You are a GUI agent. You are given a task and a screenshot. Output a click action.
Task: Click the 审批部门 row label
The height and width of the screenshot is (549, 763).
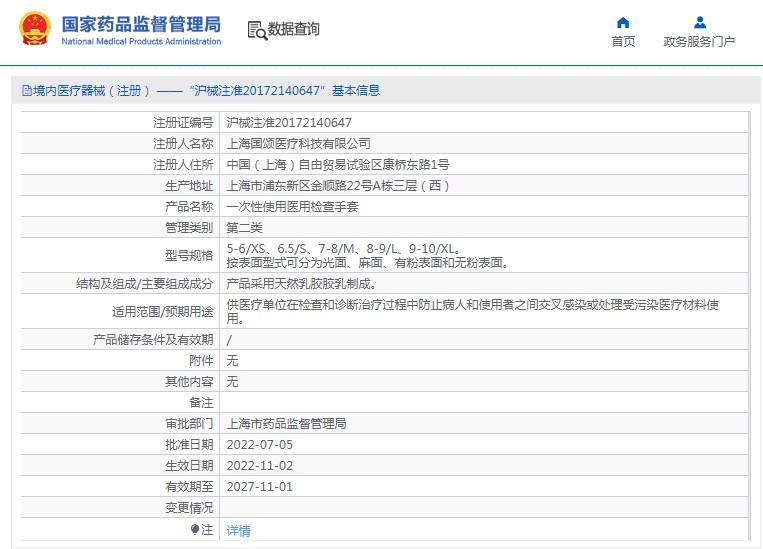(189, 423)
